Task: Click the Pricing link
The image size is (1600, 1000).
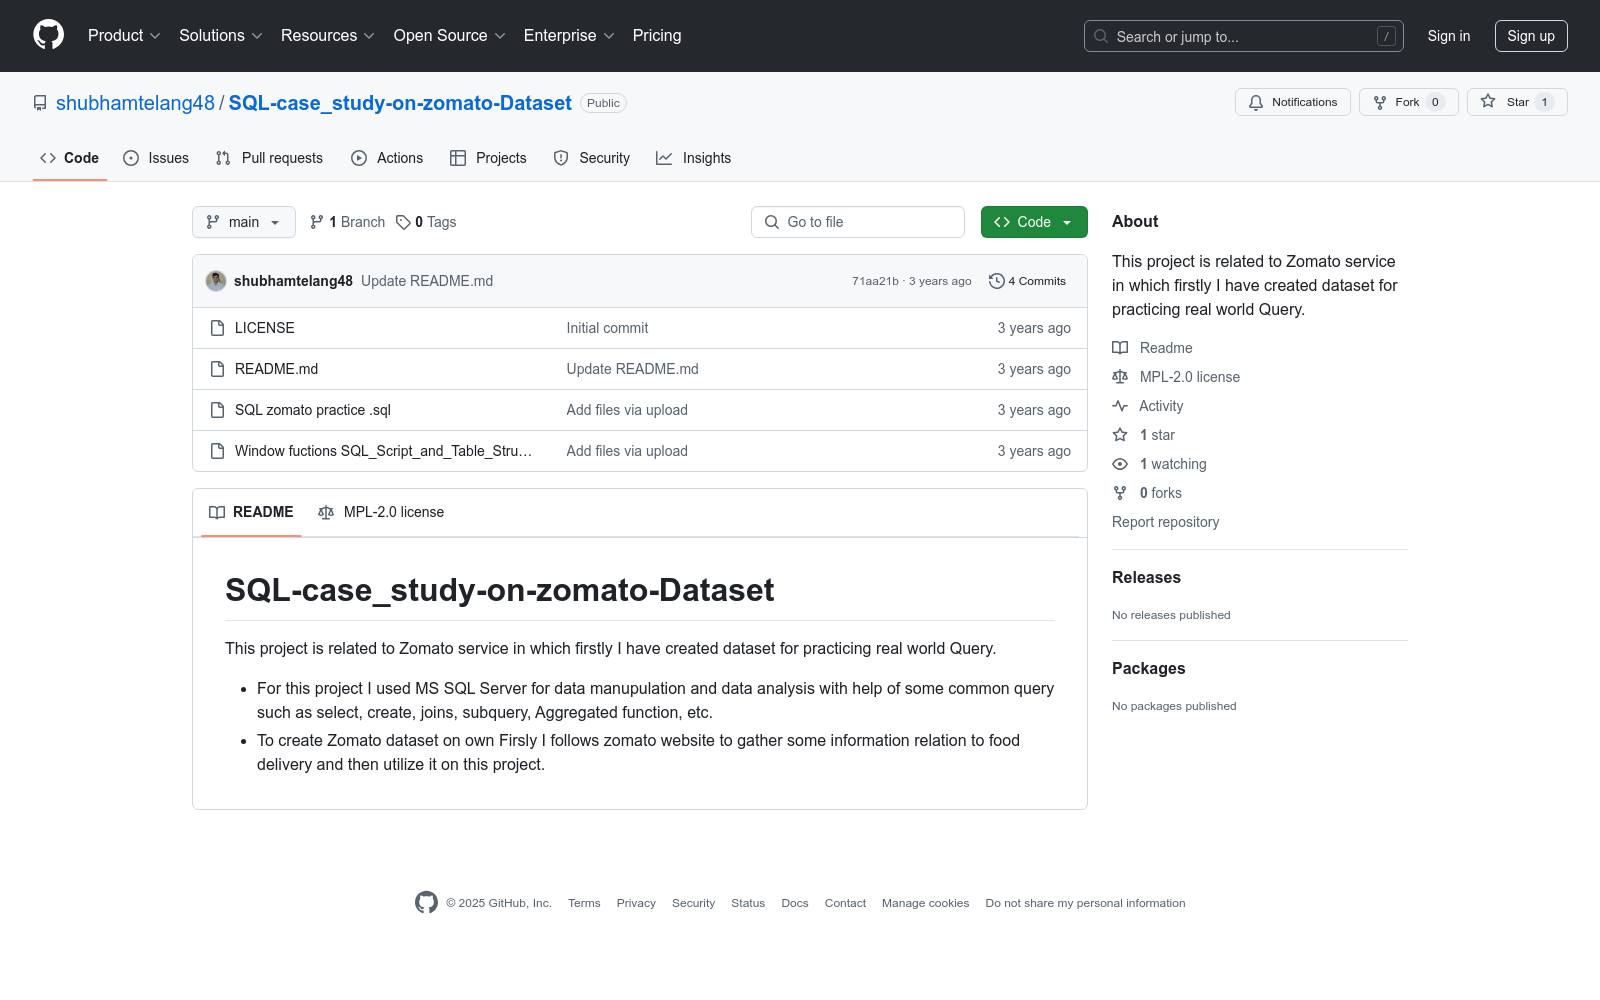Action: (x=657, y=36)
